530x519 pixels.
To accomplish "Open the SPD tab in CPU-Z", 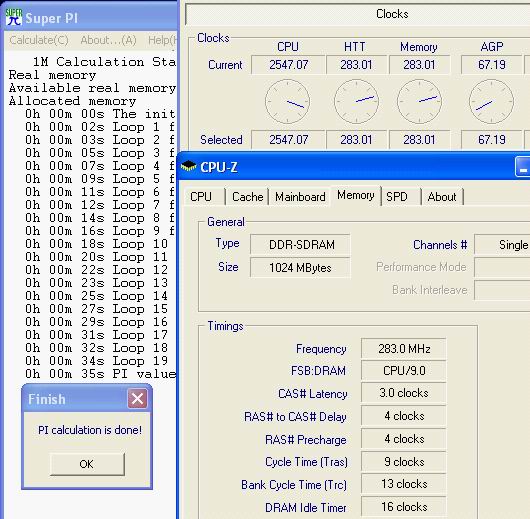I will pos(402,196).
